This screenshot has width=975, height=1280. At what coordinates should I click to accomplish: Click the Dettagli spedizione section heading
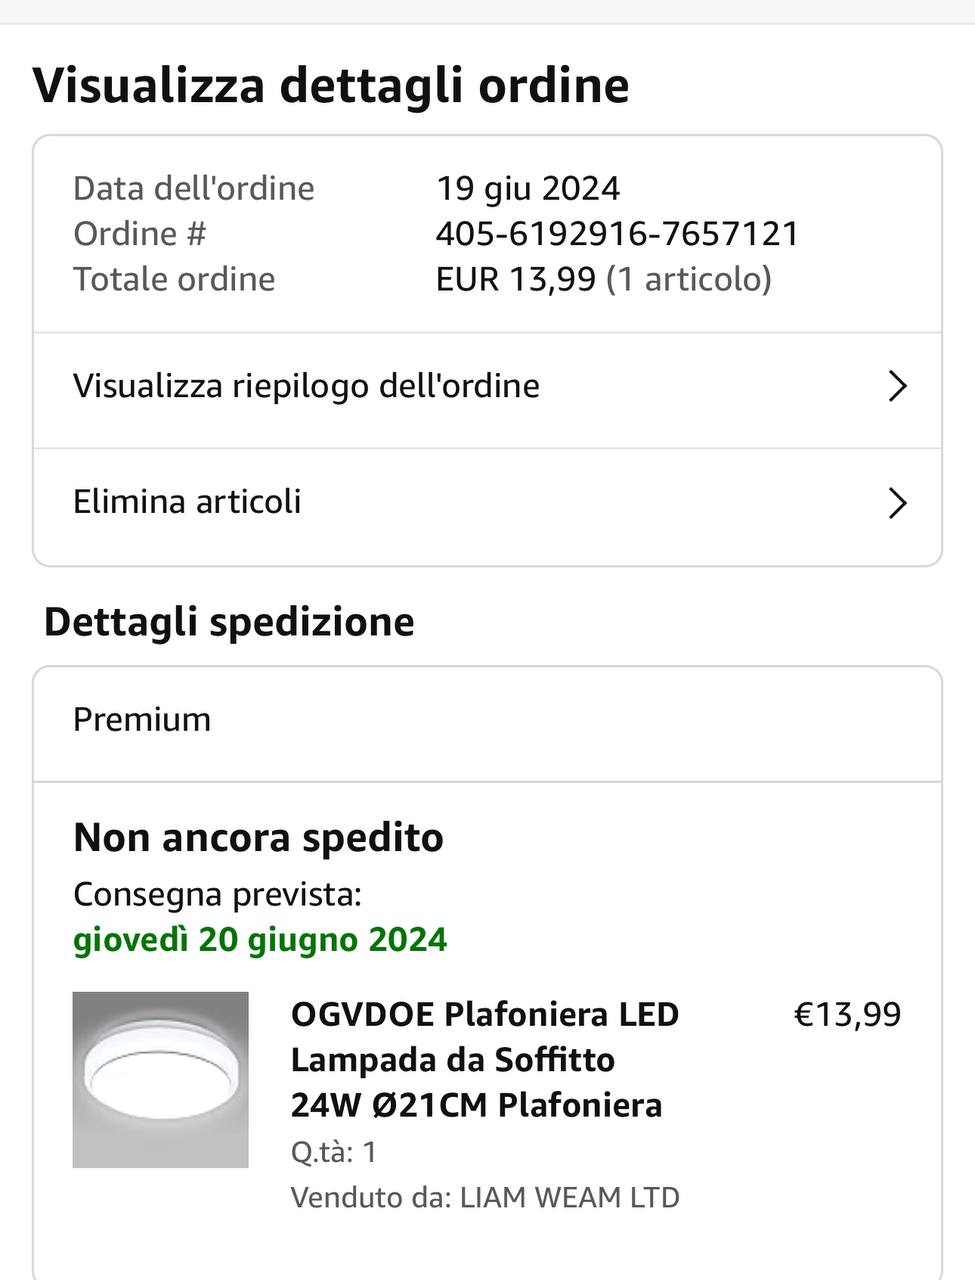(229, 621)
